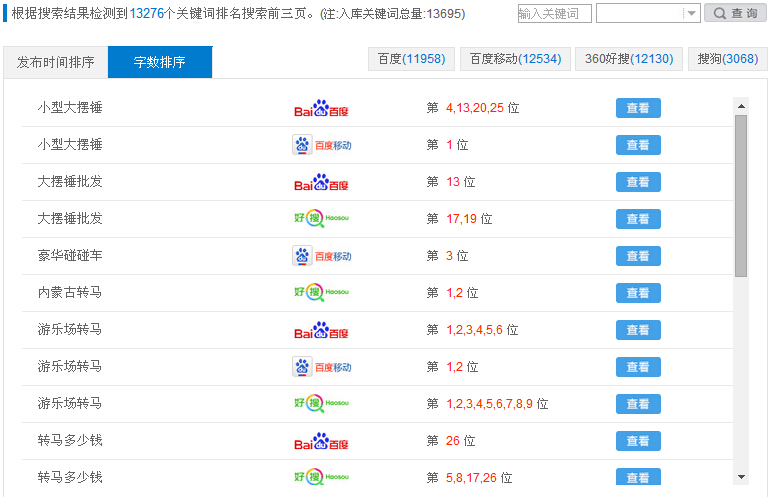Click 查看 for 大摆锤批发 ranked 17,19
The height and width of the screenshot is (497, 770).
638,219
